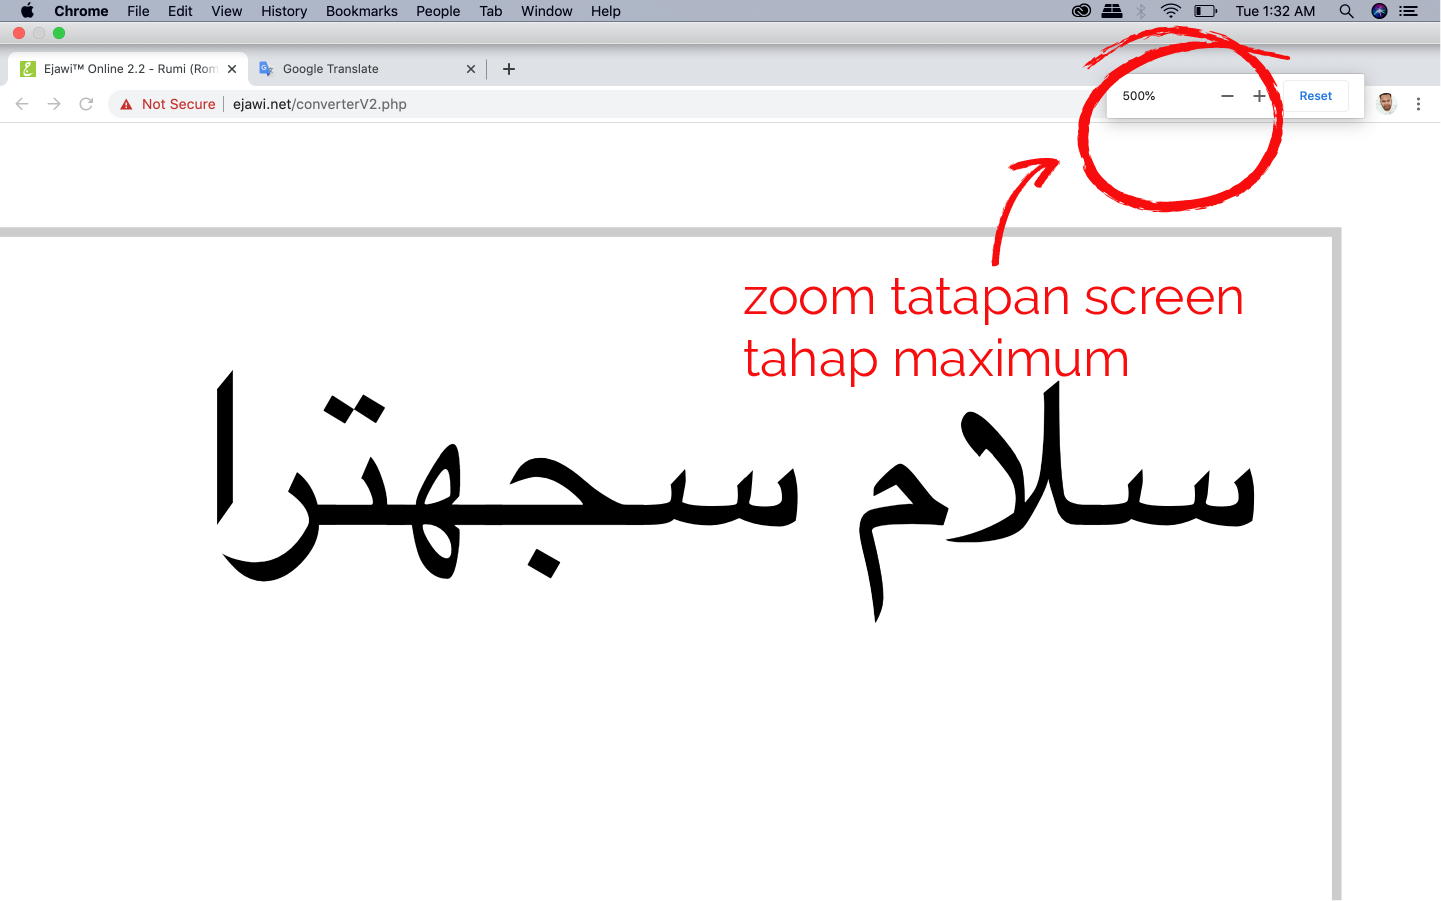Screen dimensions: 1441x901
Task: Close the Google Translate tab
Action: coord(471,69)
